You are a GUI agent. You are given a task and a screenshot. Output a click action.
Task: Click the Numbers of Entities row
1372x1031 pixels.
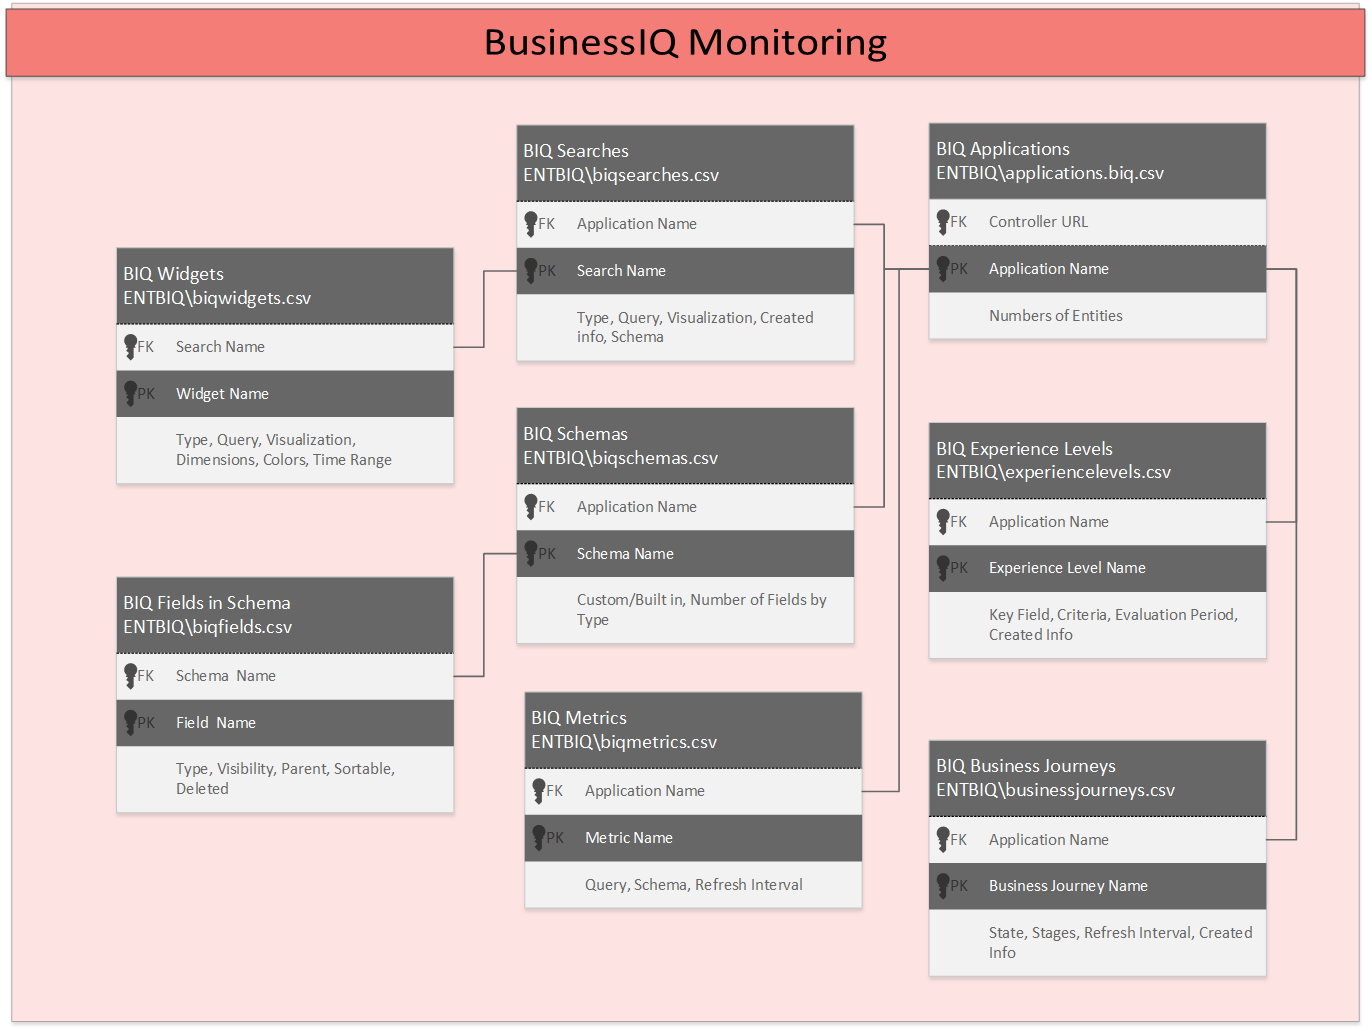[x=1097, y=316]
